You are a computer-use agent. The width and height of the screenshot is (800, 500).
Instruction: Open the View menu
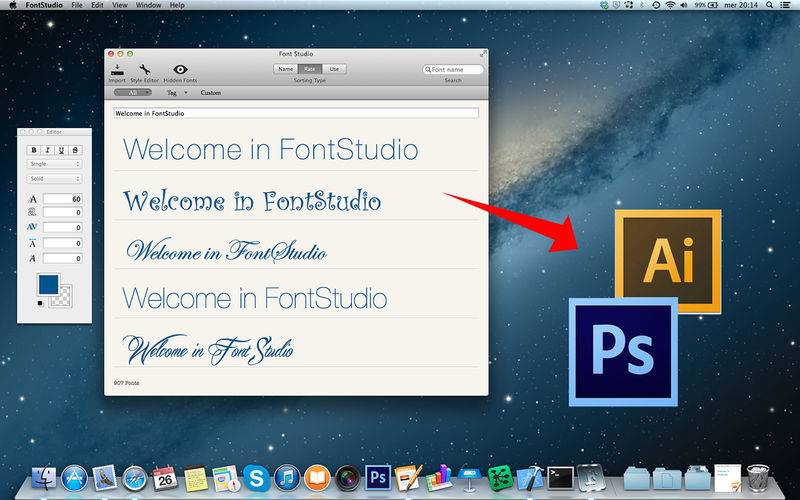click(119, 5)
